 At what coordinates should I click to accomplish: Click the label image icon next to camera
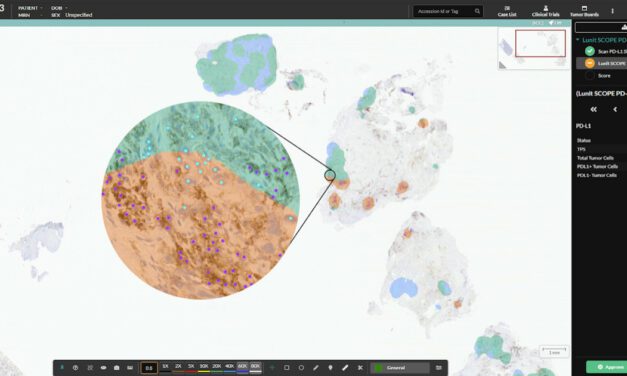(130, 368)
